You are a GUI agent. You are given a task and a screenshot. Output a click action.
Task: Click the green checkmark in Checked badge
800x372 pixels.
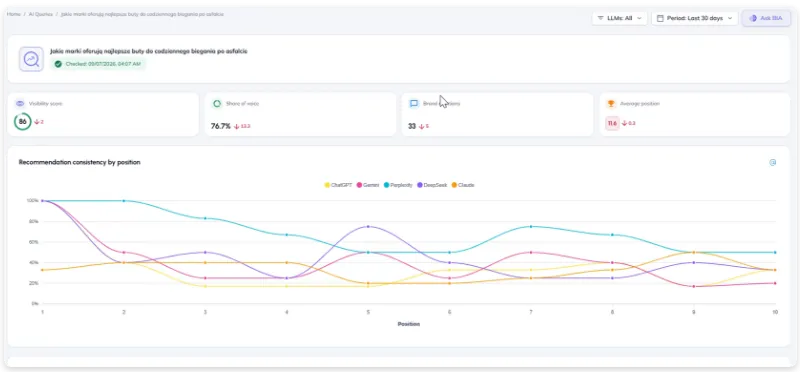(x=58, y=64)
